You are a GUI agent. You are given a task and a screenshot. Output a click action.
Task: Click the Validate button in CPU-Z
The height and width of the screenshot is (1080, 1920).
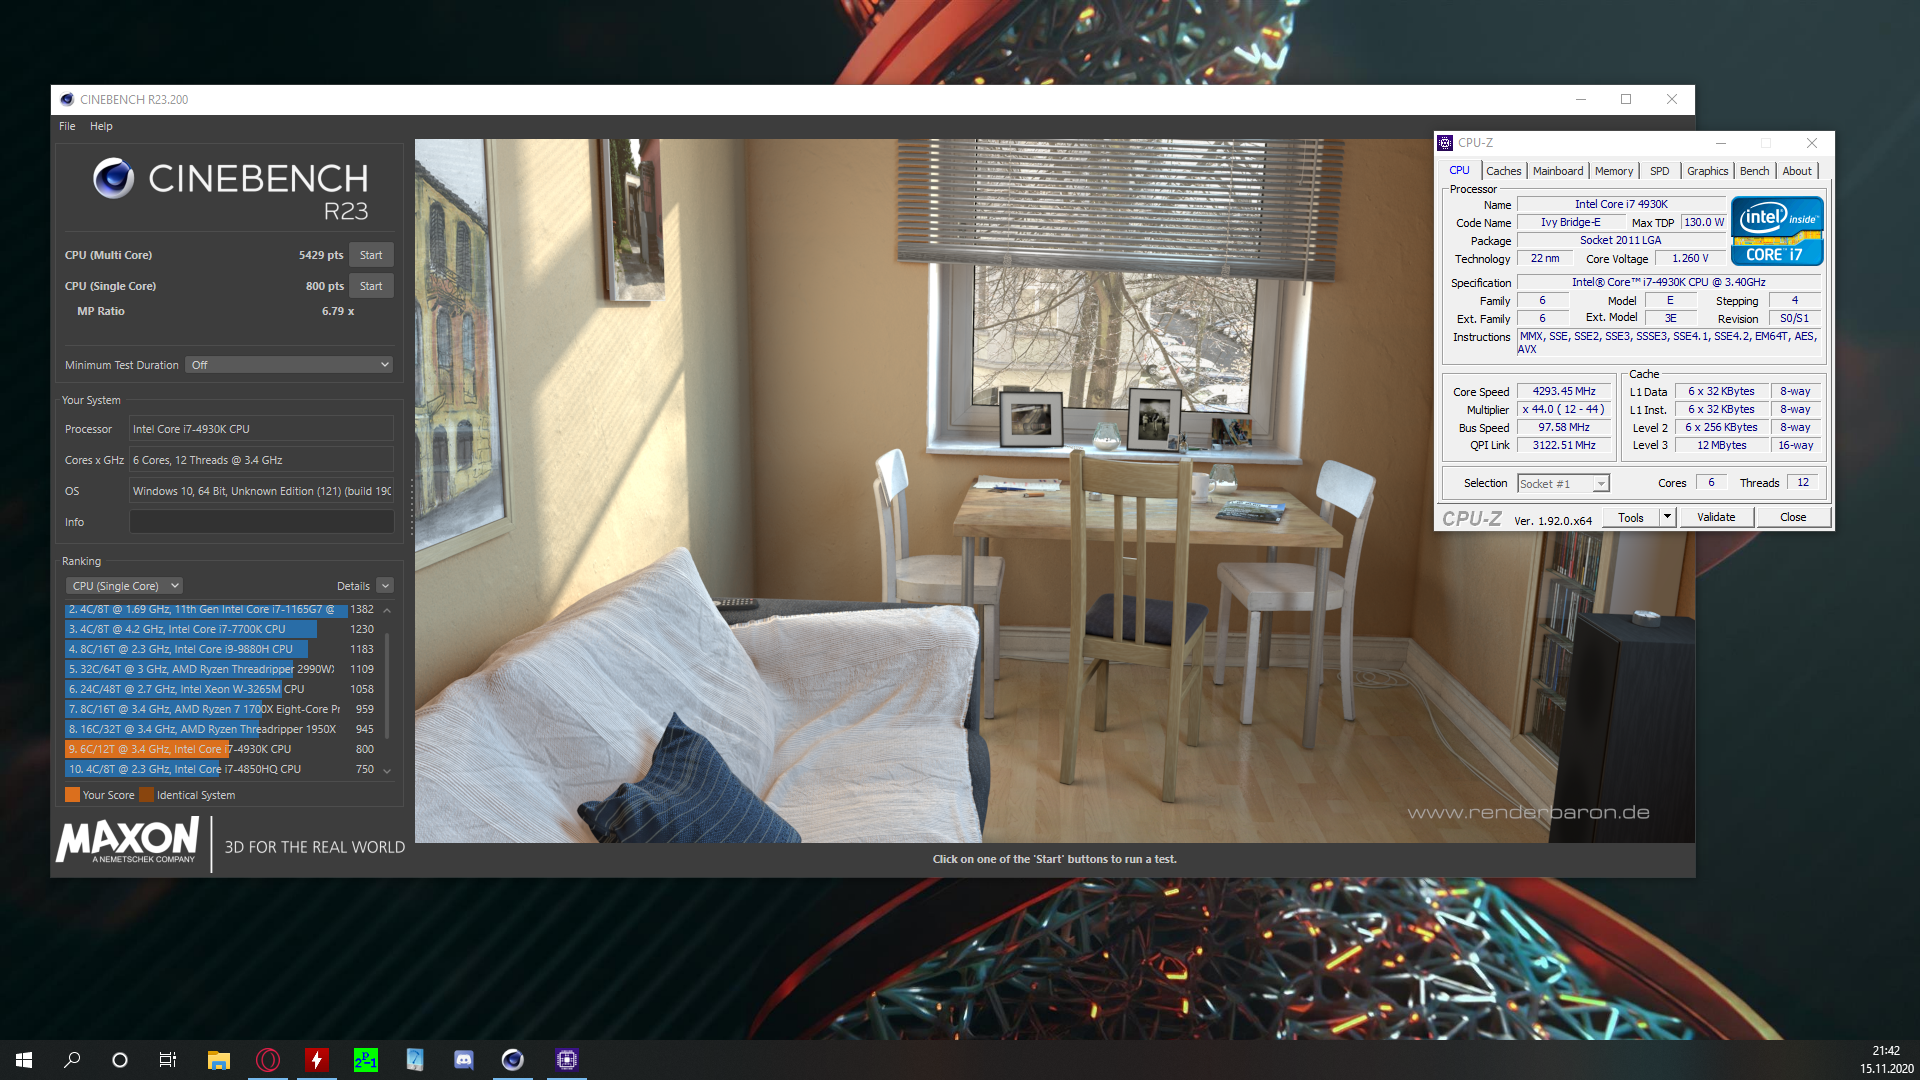pyautogui.click(x=1716, y=517)
